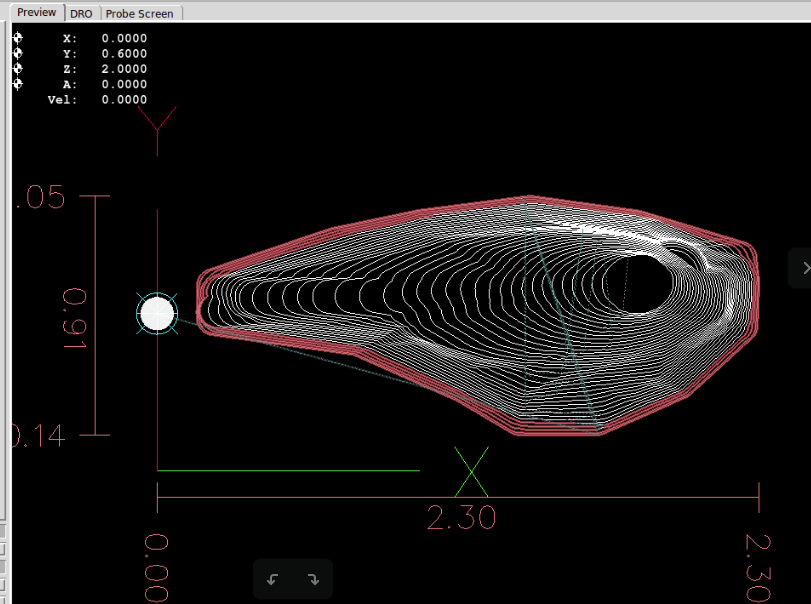Viewport: 811px width, 604px height.
Task: Click the Y position value 0.6000
Action: [124, 54]
